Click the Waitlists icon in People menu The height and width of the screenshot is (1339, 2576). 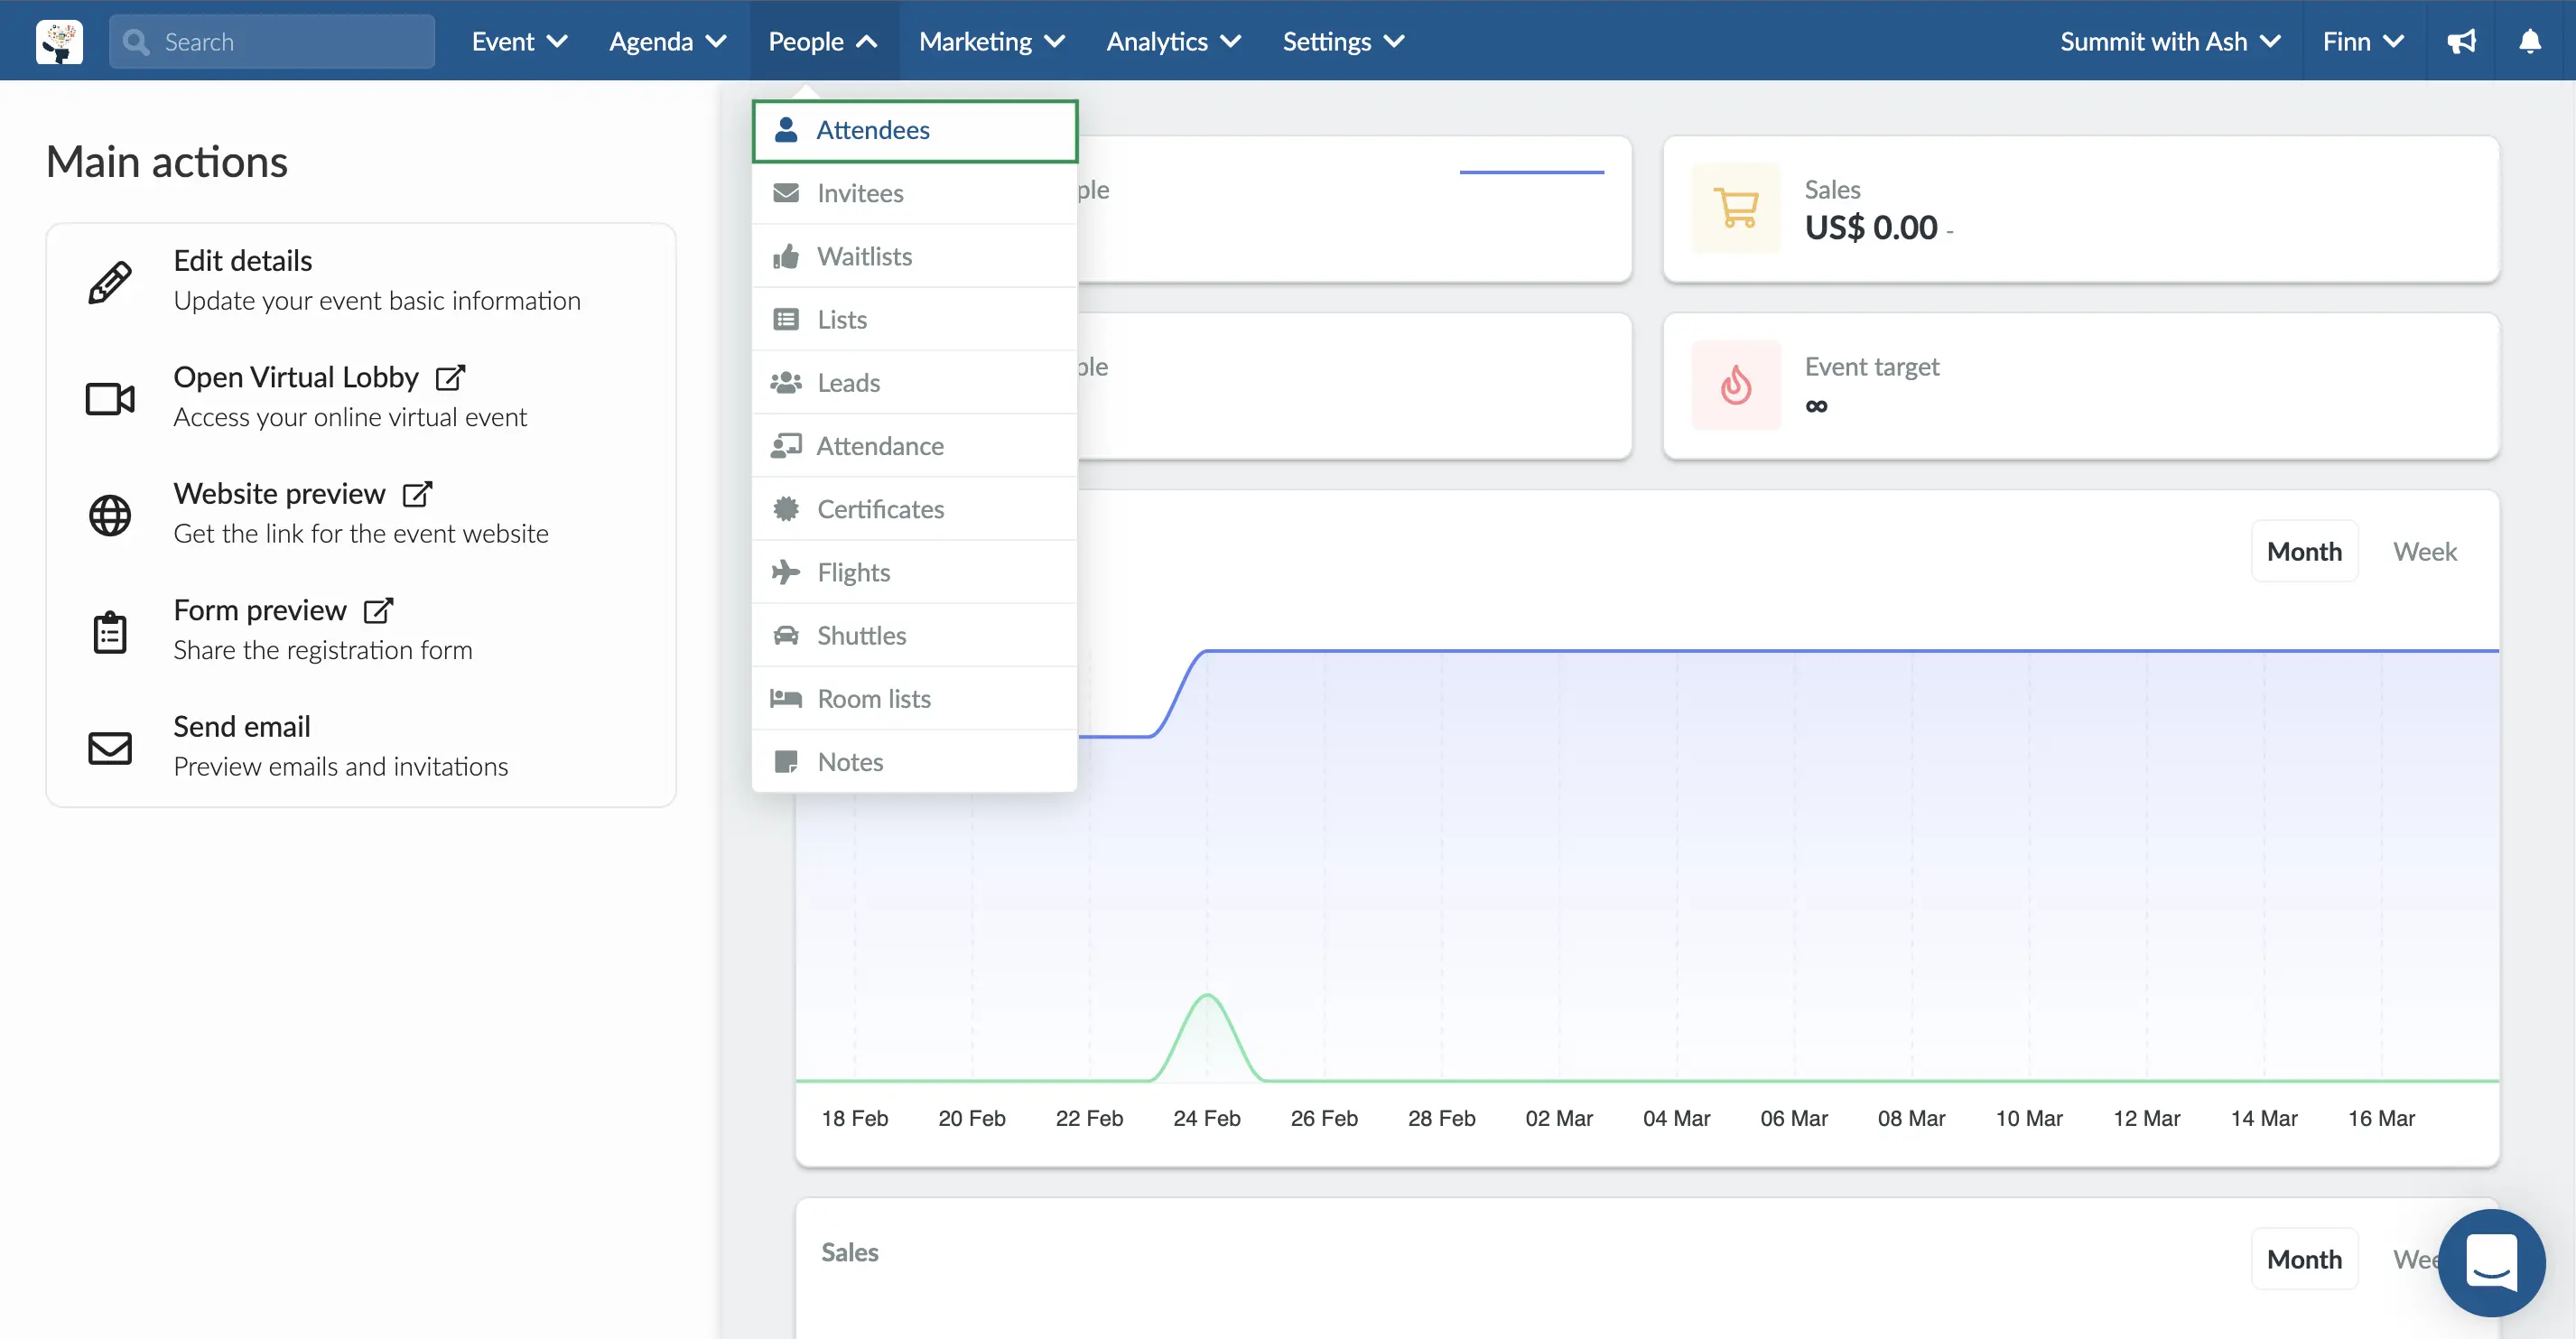point(786,256)
